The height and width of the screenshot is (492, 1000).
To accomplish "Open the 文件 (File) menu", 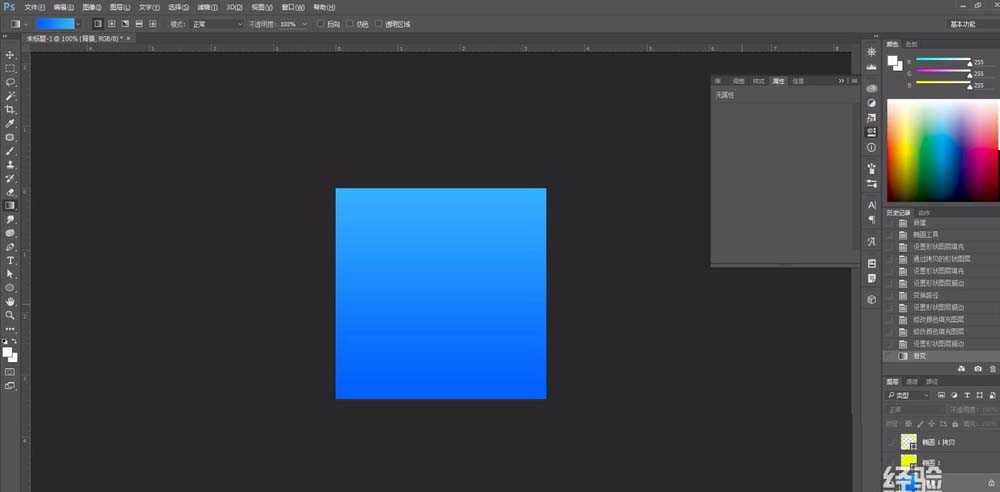I will click(35, 7).
